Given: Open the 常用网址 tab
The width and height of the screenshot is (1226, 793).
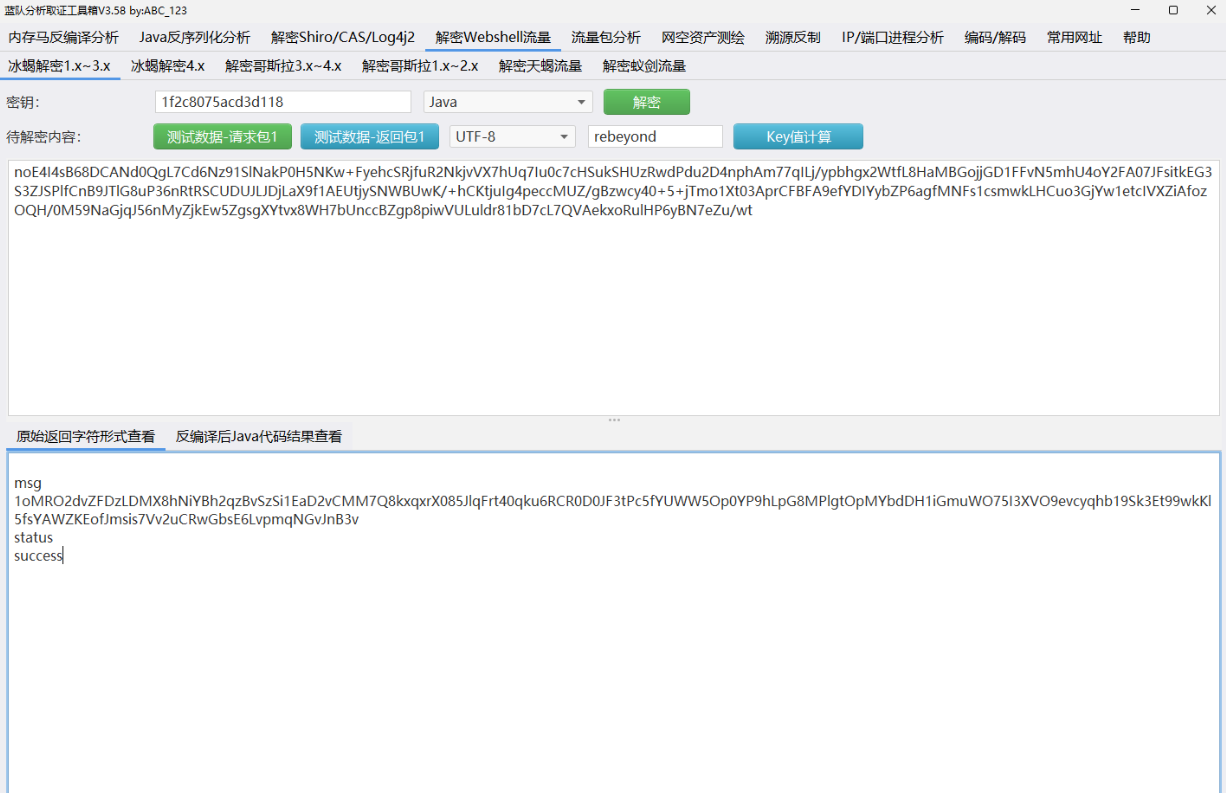Looking at the screenshot, I should point(1074,37).
